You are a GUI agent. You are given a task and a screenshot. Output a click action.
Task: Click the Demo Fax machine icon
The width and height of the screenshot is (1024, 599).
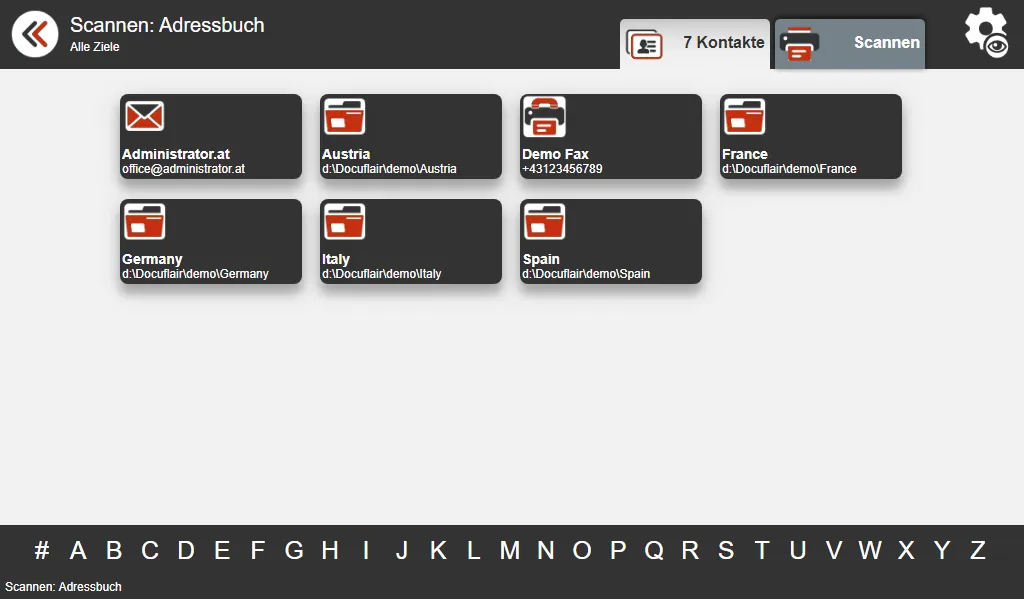tap(544, 117)
